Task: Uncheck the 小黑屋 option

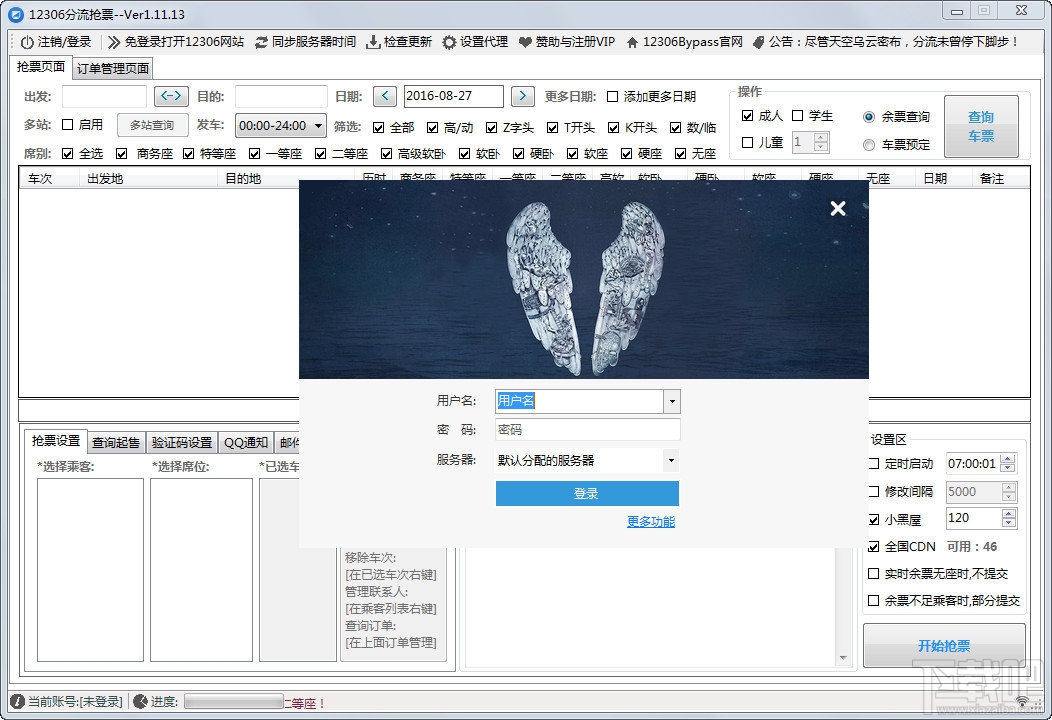Action: point(873,518)
